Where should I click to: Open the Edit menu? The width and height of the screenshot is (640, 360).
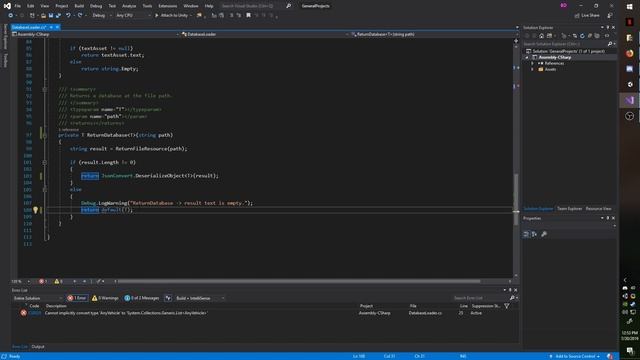(31, 6)
